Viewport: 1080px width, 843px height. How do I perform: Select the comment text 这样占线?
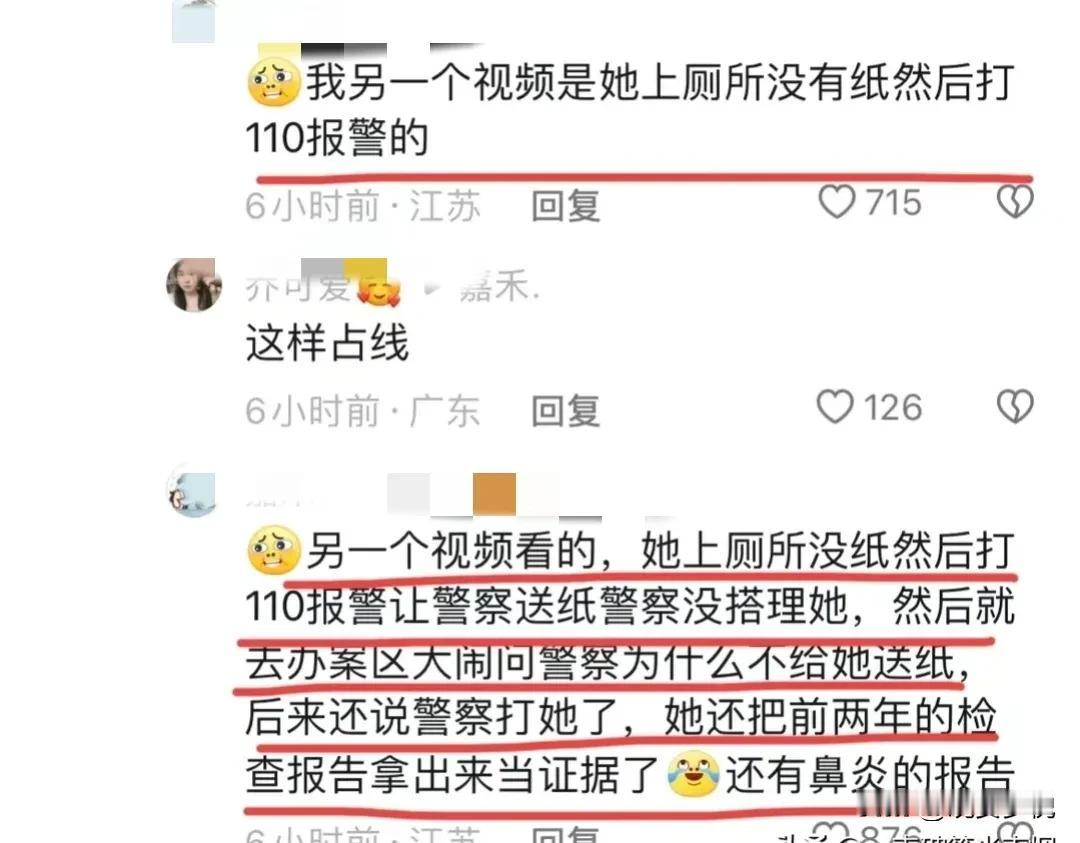(x=327, y=342)
